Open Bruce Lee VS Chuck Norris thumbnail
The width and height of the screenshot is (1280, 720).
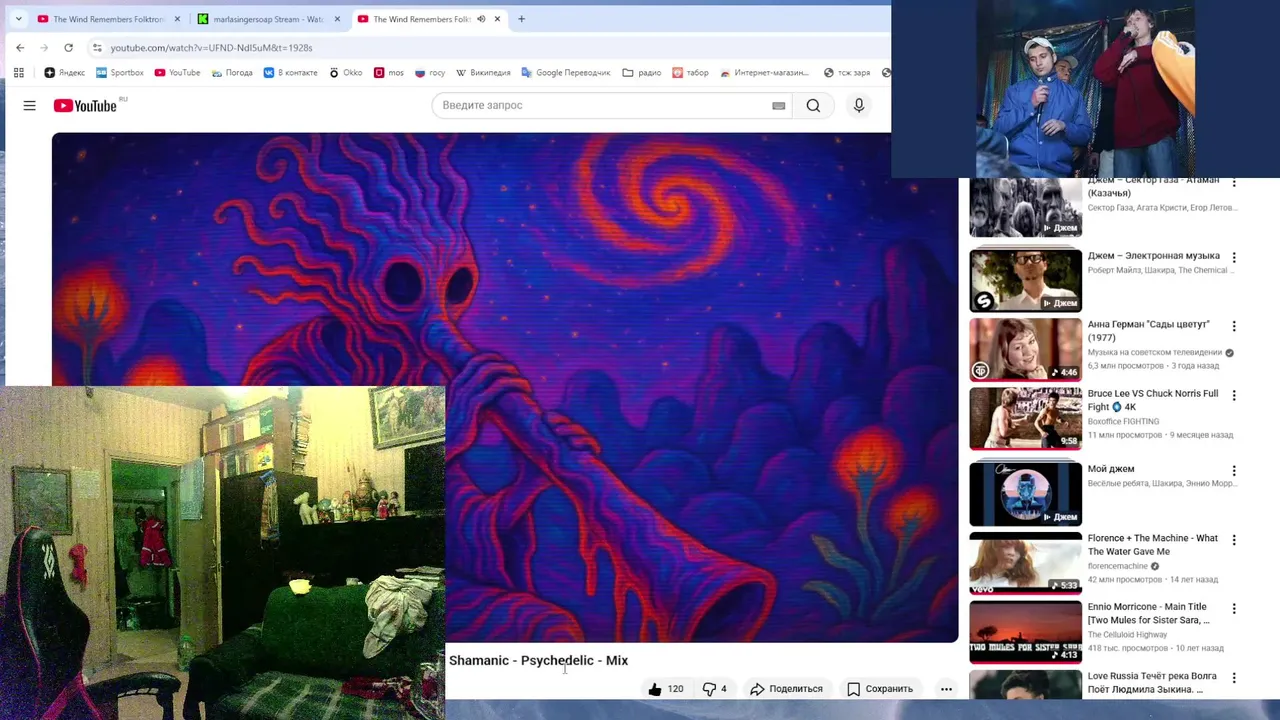(1025, 419)
